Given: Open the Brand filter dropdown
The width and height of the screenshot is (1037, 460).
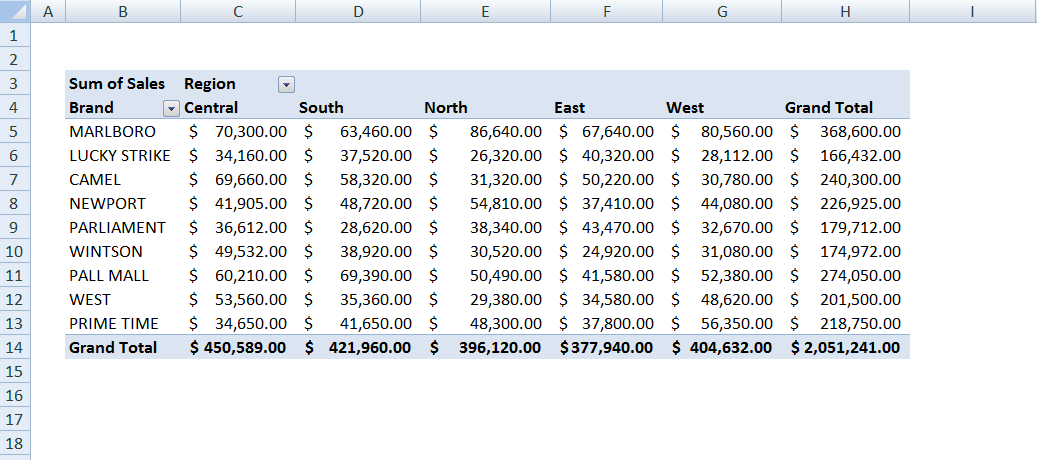Looking at the screenshot, I should pos(171,108).
